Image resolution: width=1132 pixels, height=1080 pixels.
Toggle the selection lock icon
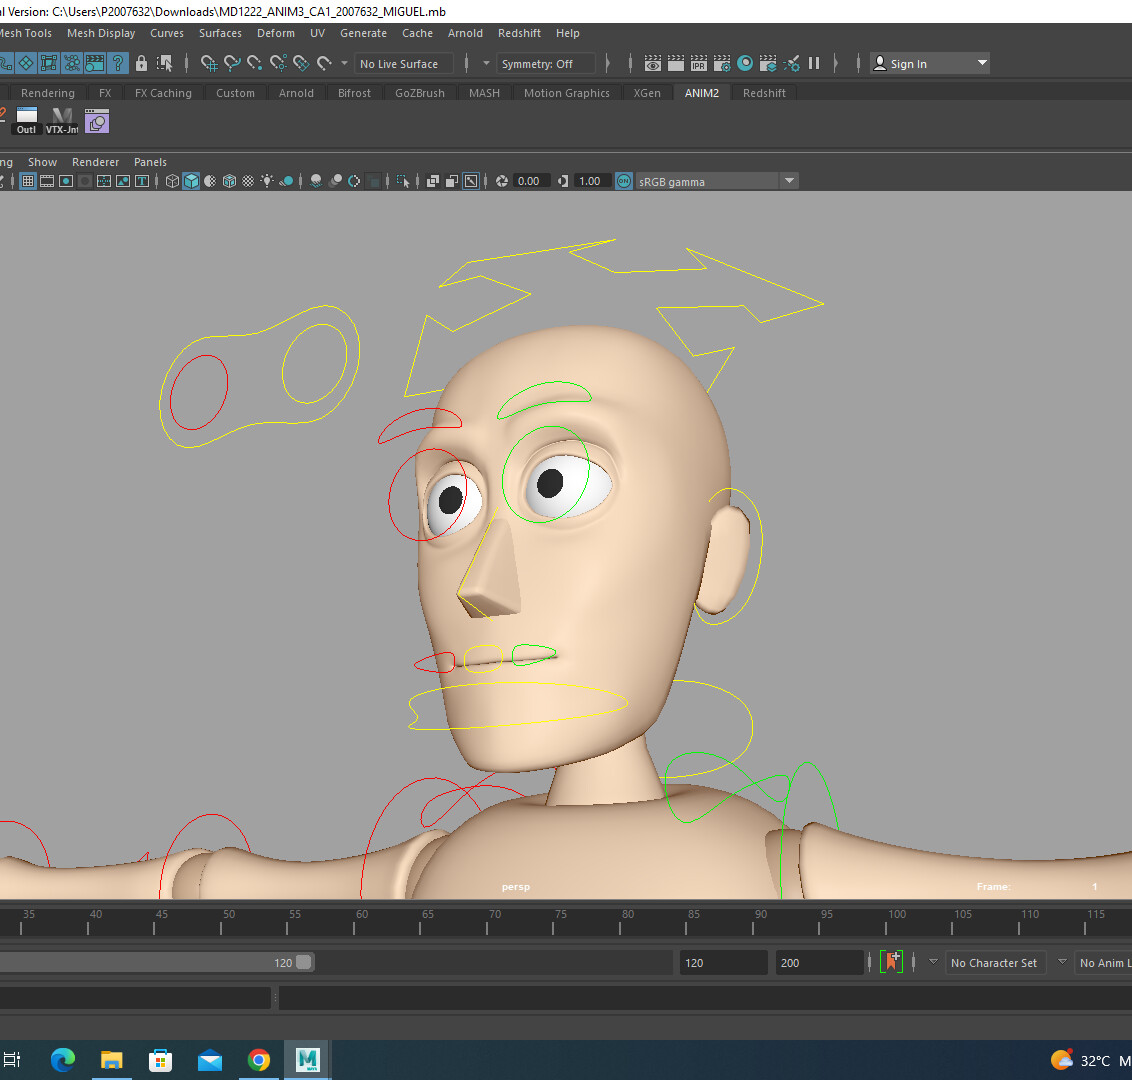143,62
